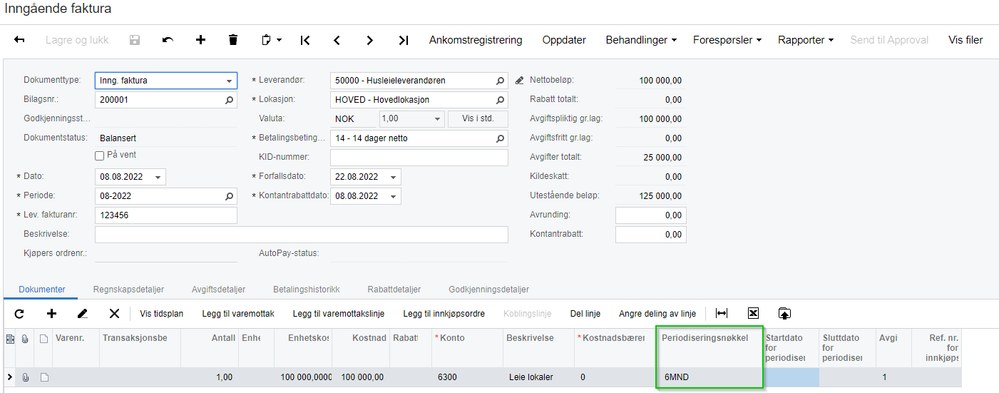Click Legg til innkjøpsordre
Screen dimensions: 999x393
tap(444, 313)
